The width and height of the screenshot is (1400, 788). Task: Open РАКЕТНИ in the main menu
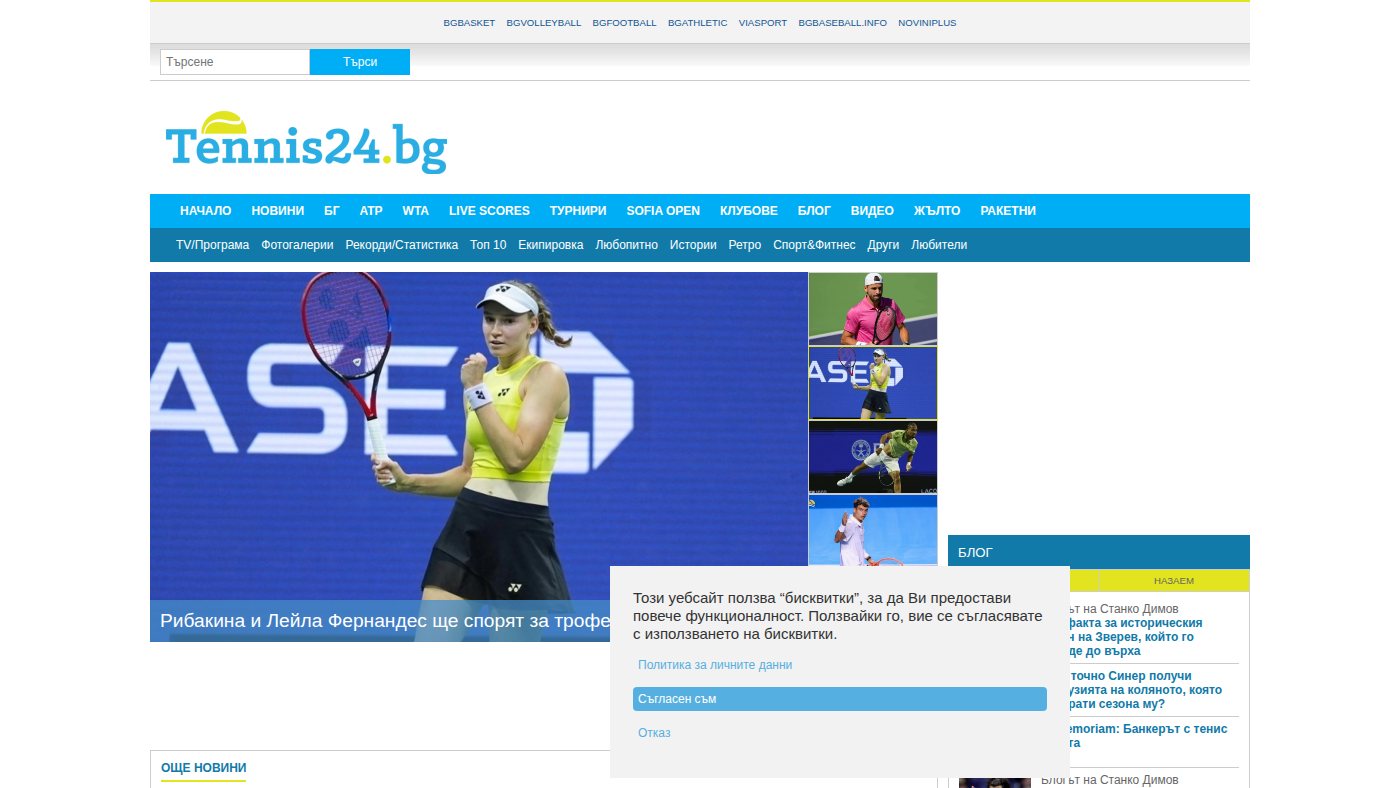(1008, 211)
